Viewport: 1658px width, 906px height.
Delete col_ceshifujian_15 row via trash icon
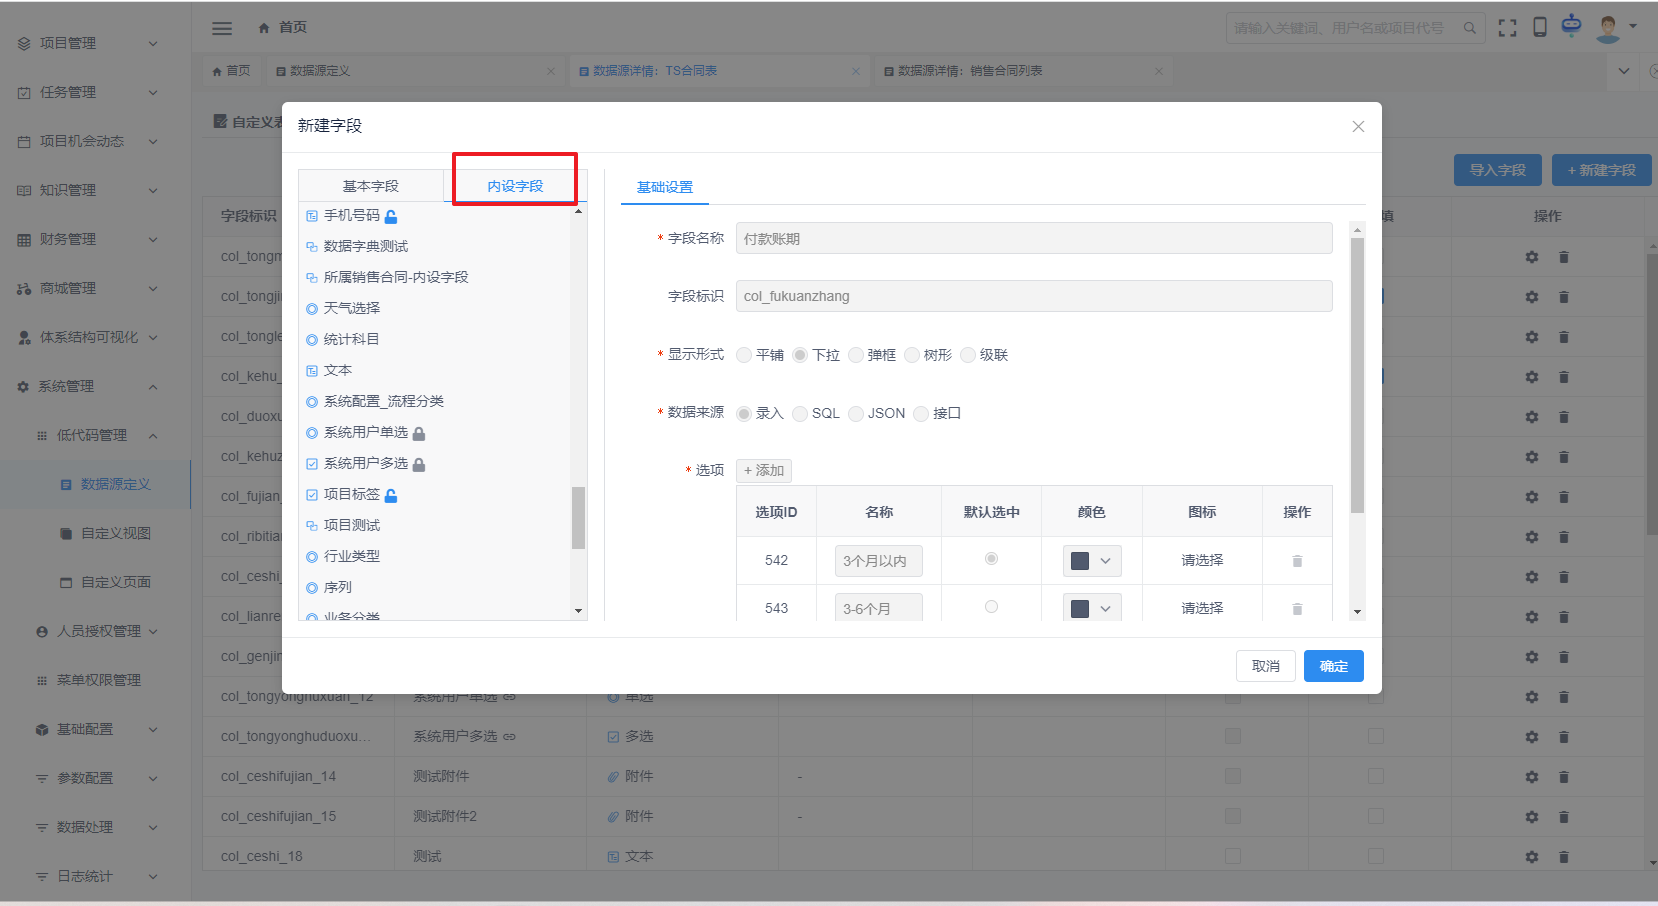click(1564, 817)
